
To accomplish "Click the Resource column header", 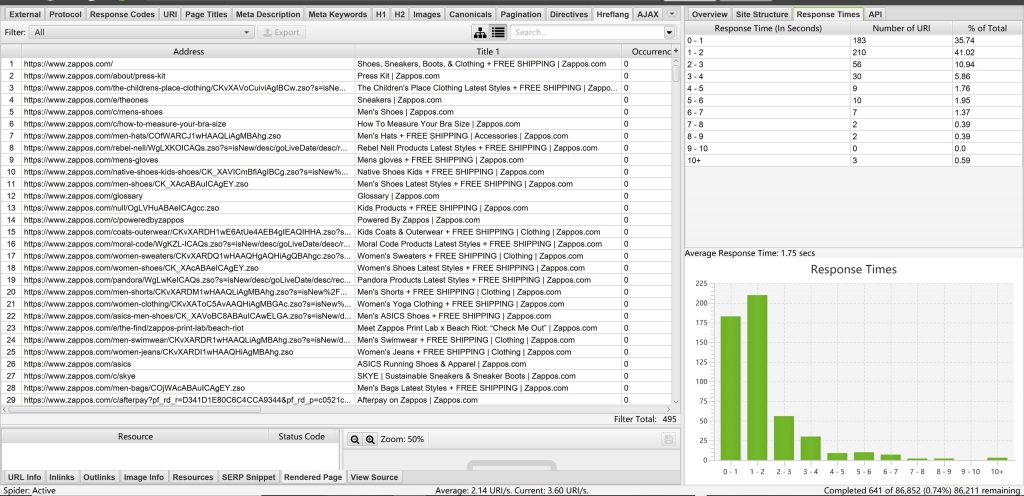I will (x=135, y=436).
